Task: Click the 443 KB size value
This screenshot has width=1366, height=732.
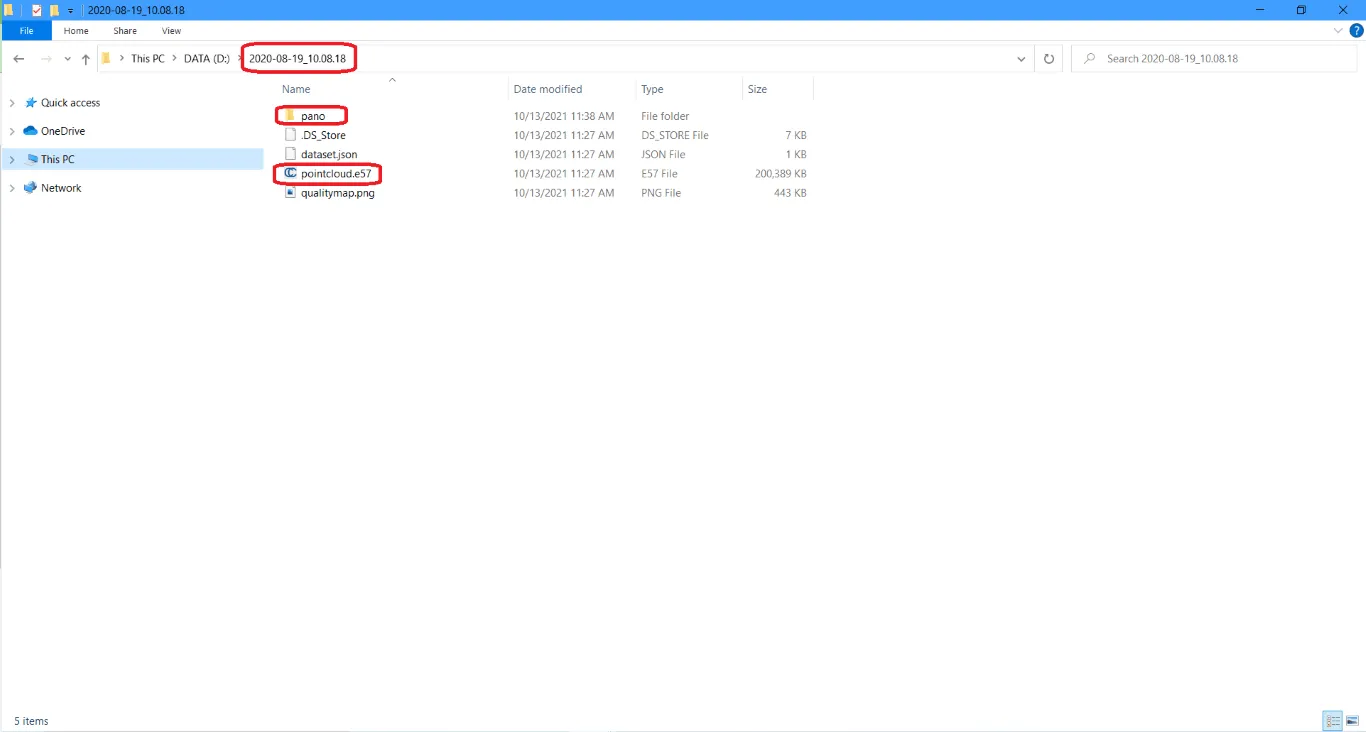Action: 790,193
